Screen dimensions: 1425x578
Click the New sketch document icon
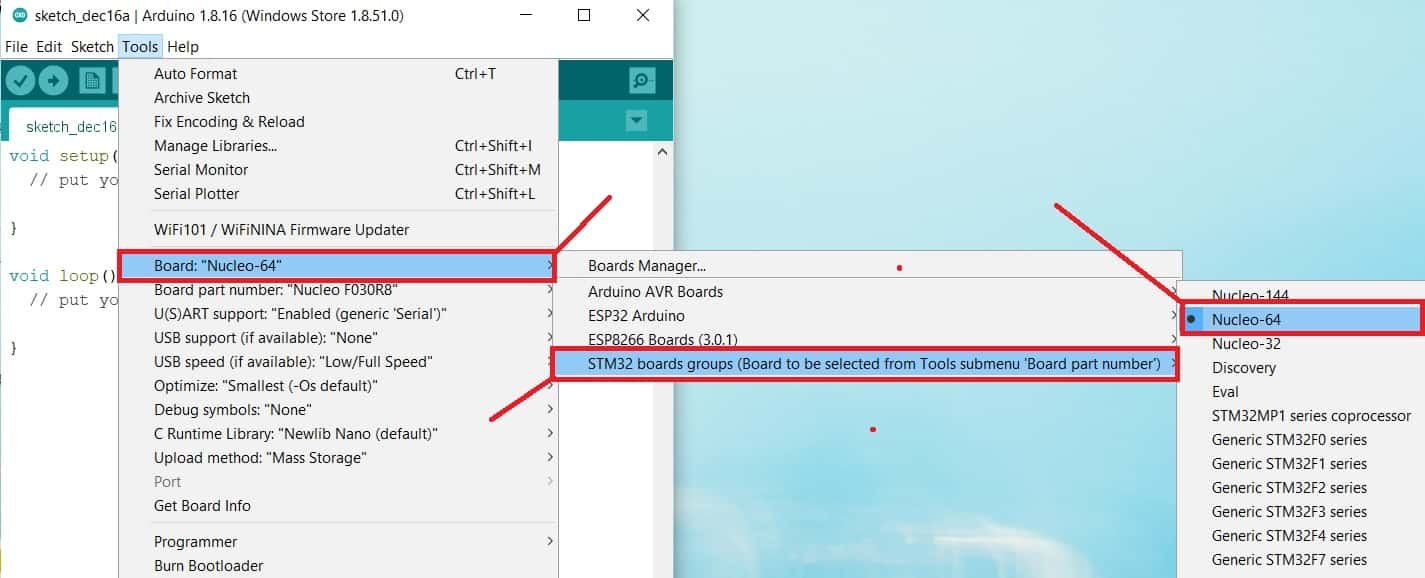[92, 81]
